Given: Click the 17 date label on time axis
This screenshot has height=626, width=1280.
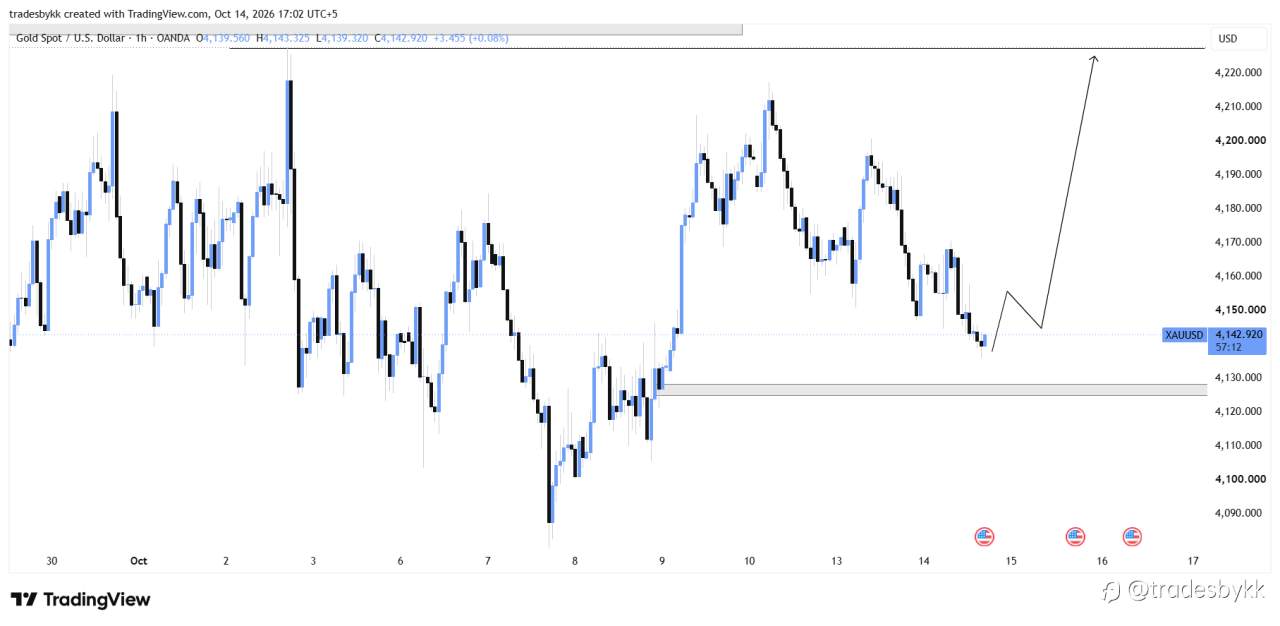Looking at the screenshot, I should point(1193,562).
